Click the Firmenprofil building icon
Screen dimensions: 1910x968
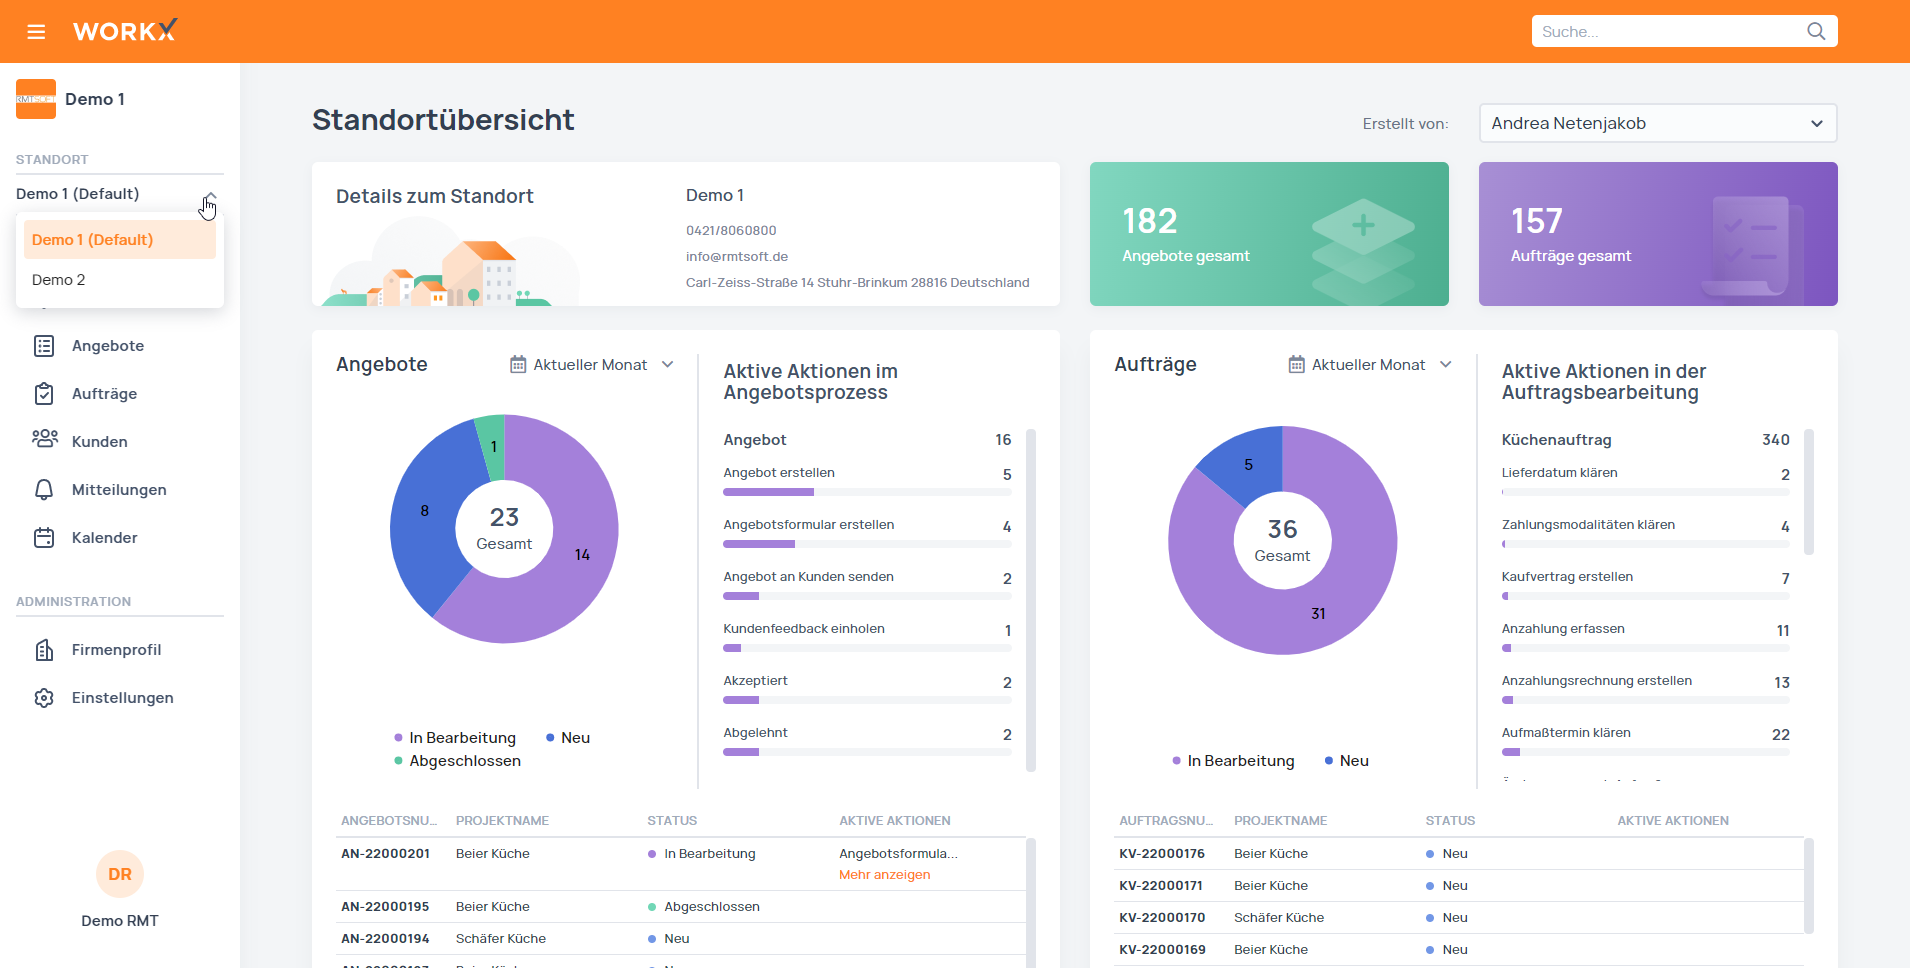coord(44,650)
